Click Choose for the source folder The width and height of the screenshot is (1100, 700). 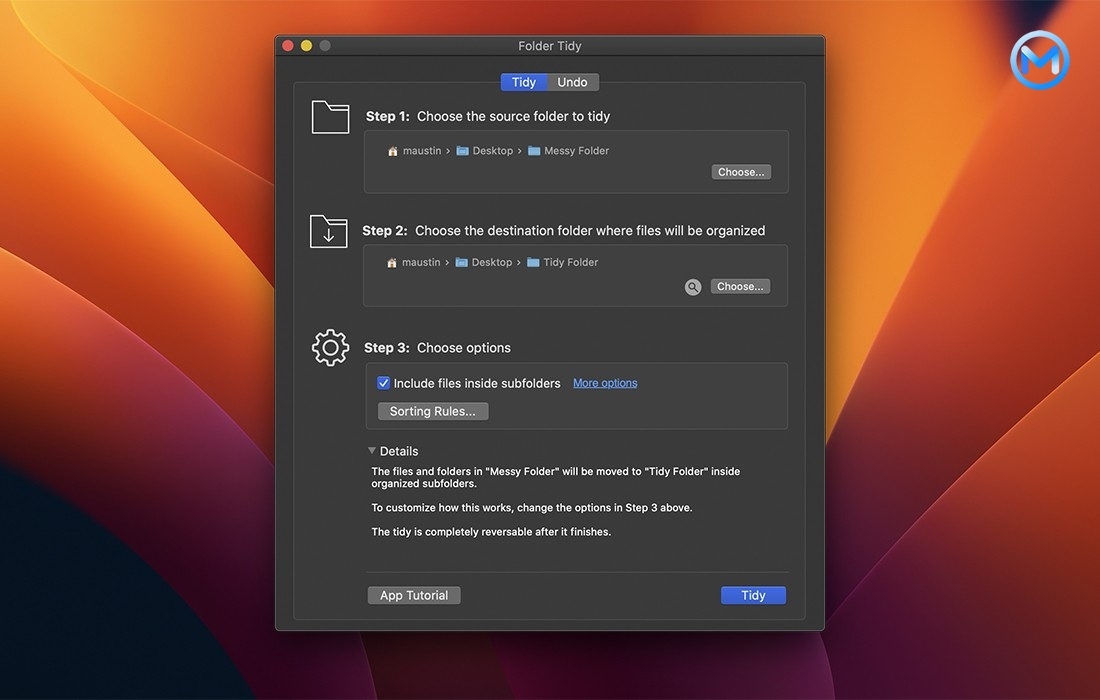740,171
